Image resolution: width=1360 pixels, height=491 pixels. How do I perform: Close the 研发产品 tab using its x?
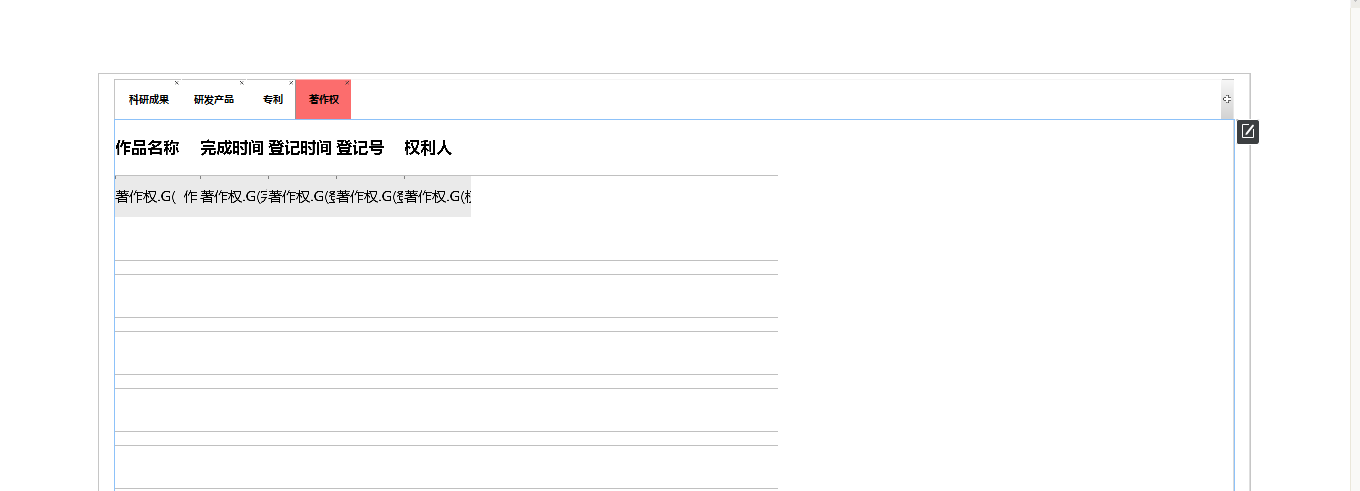pos(241,83)
